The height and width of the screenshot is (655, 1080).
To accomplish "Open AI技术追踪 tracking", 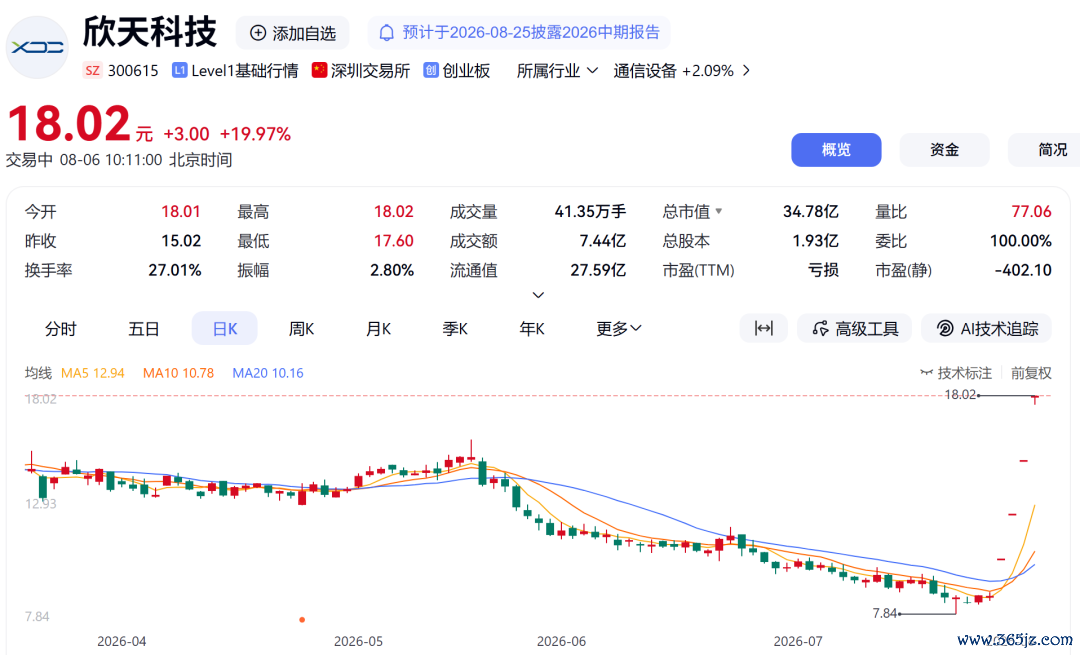I will click(986, 329).
